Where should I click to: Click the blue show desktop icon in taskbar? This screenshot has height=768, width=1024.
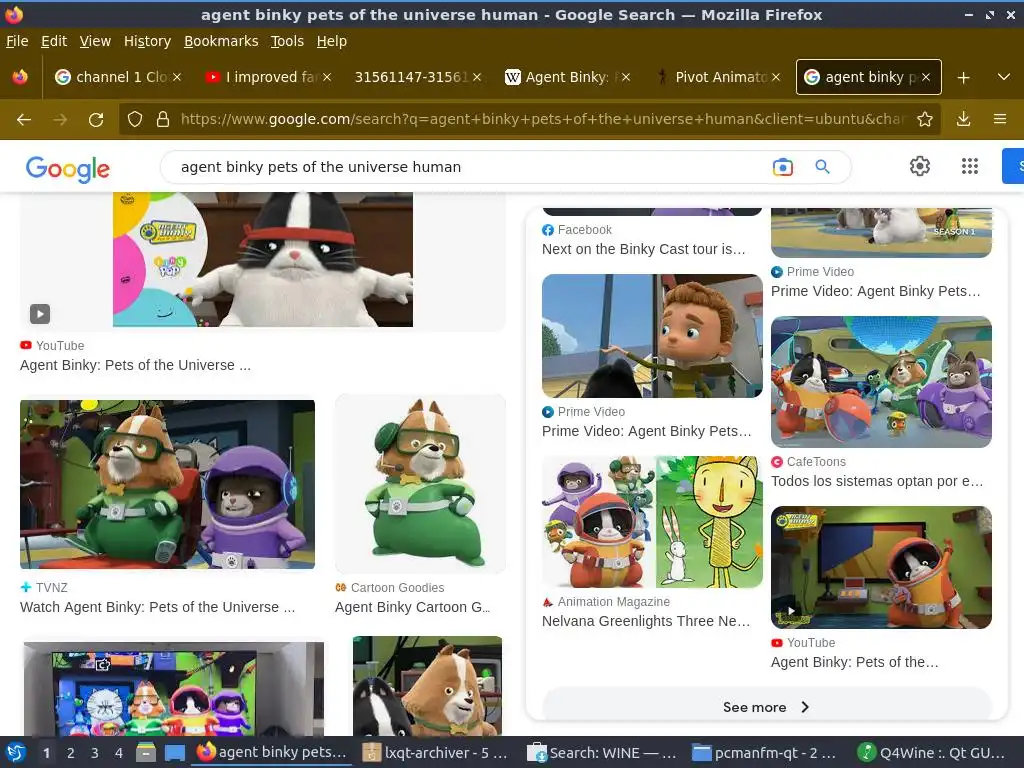click(174, 753)
